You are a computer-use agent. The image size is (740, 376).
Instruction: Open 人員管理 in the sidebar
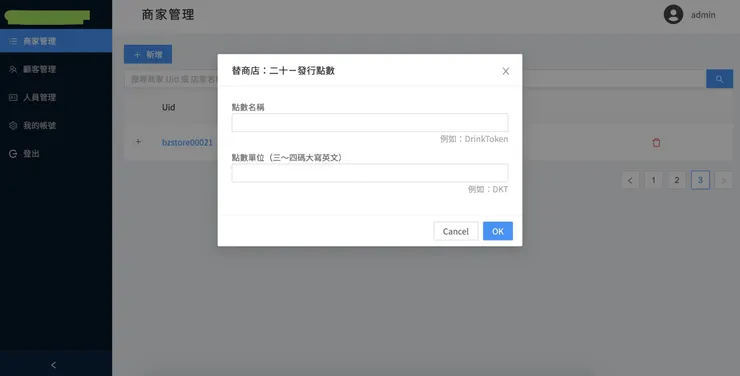point(56,97)
